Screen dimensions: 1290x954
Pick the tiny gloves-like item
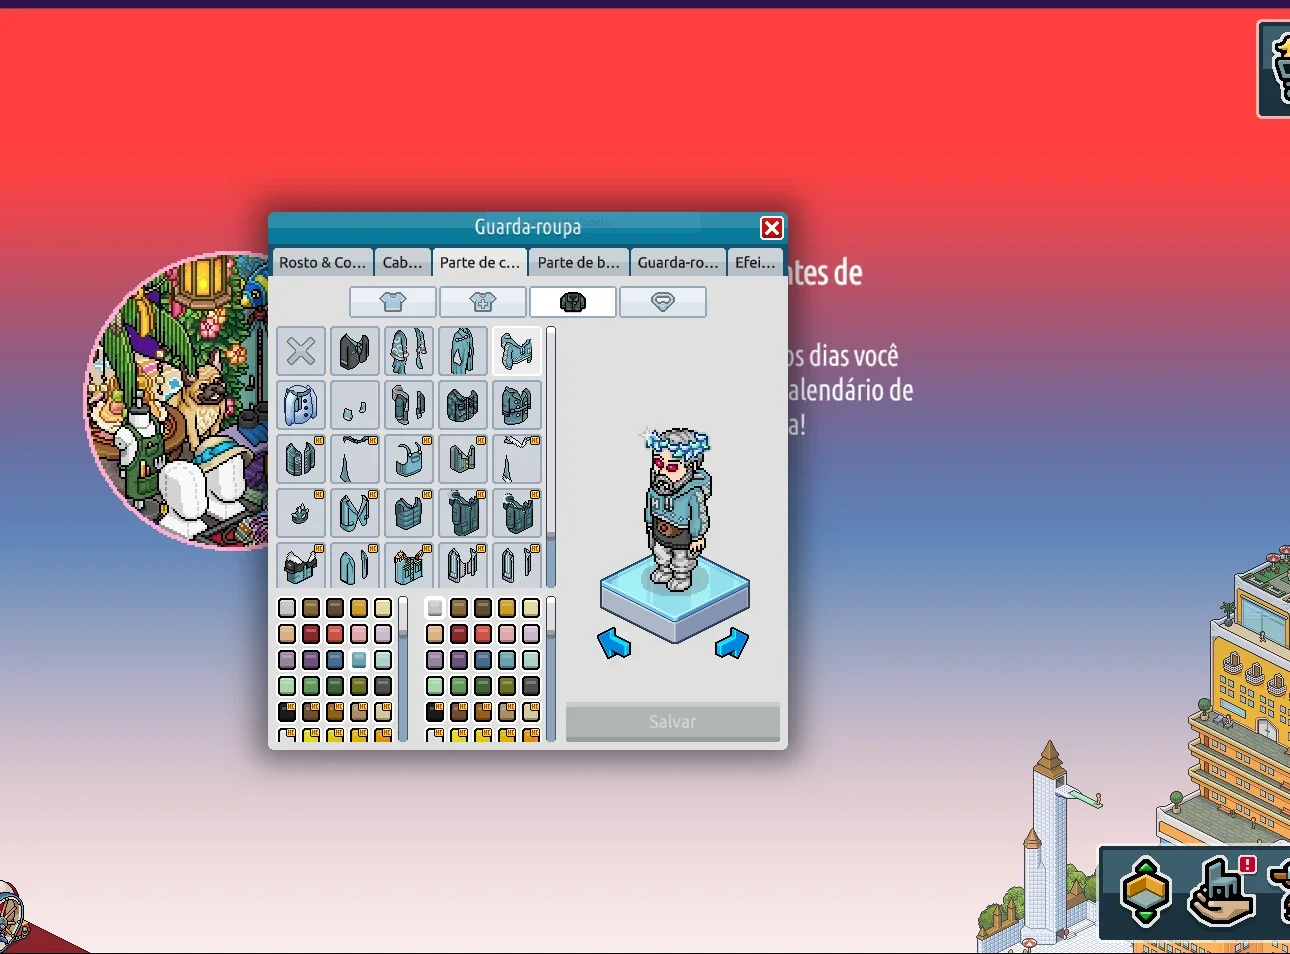pos(355,405)
